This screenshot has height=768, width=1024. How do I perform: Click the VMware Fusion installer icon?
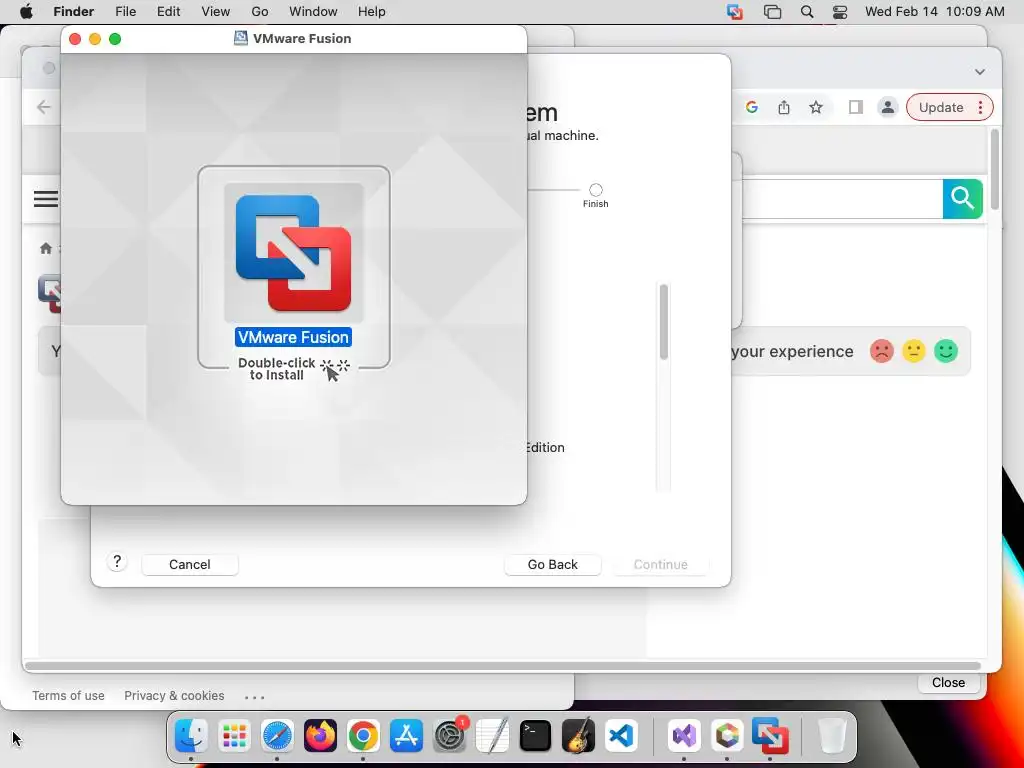(x=293, y=253)
